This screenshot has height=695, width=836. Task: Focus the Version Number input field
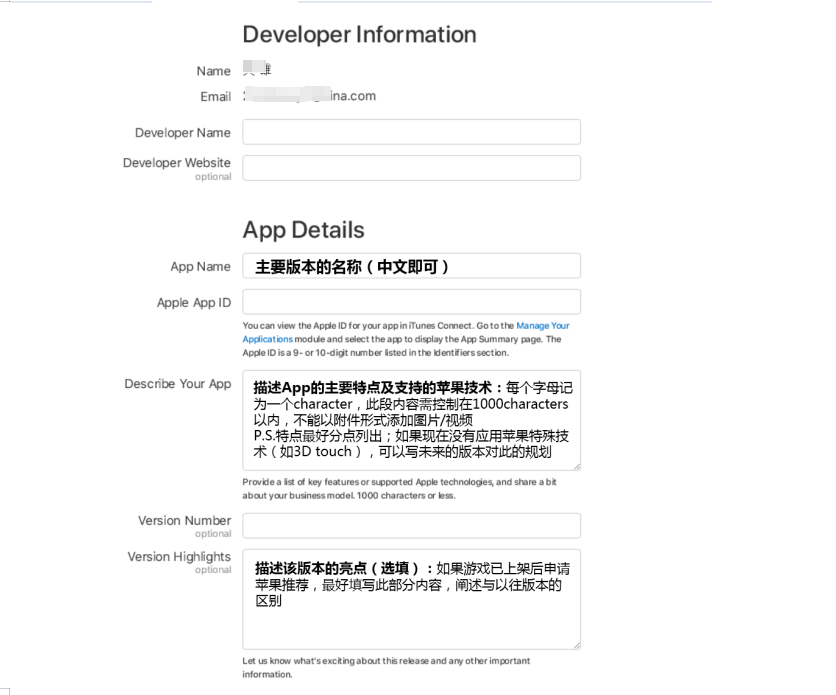411,526
